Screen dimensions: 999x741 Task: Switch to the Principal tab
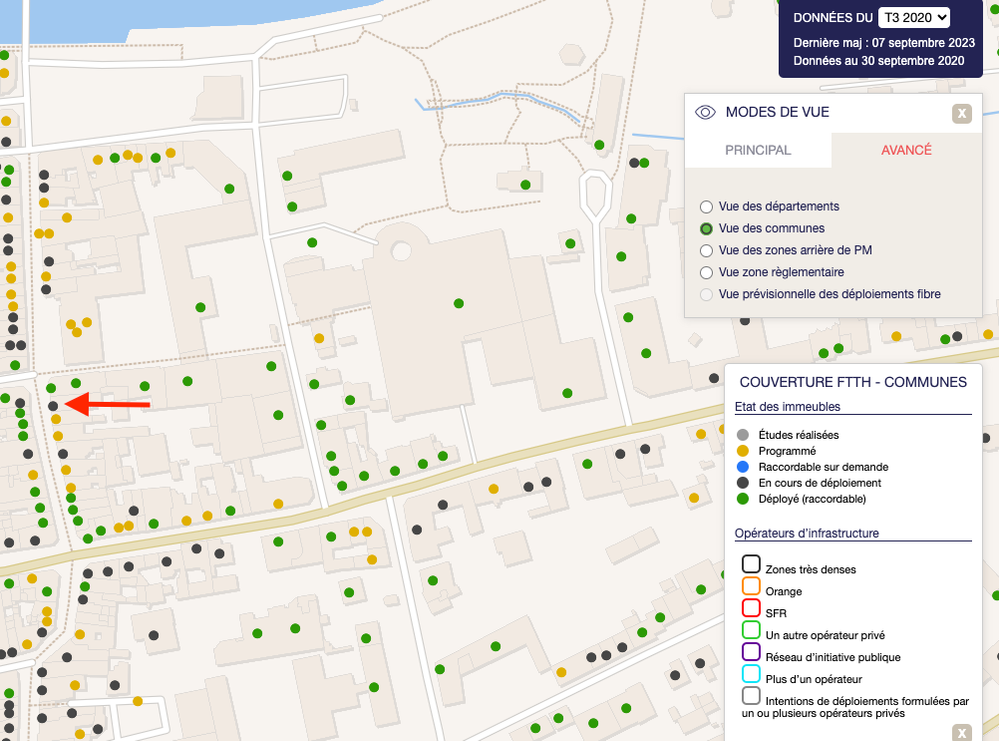(758, 150)
